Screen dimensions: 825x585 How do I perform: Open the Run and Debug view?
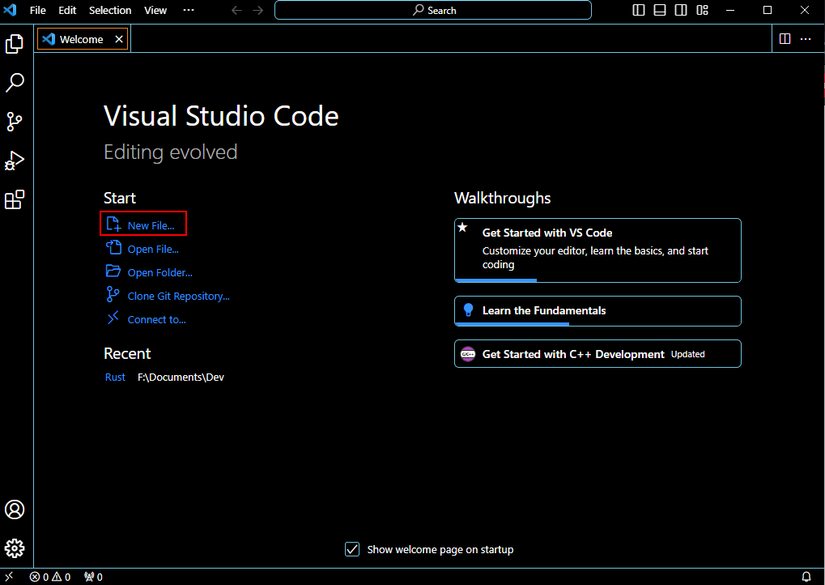[x=15, y=160]
